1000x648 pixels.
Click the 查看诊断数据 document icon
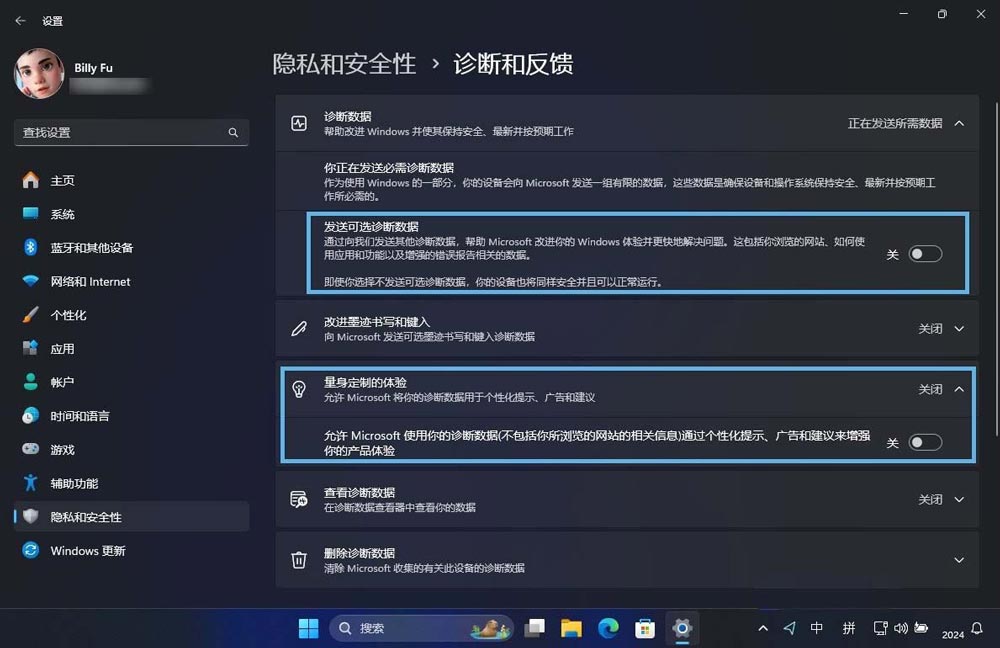tap(299, 499)
